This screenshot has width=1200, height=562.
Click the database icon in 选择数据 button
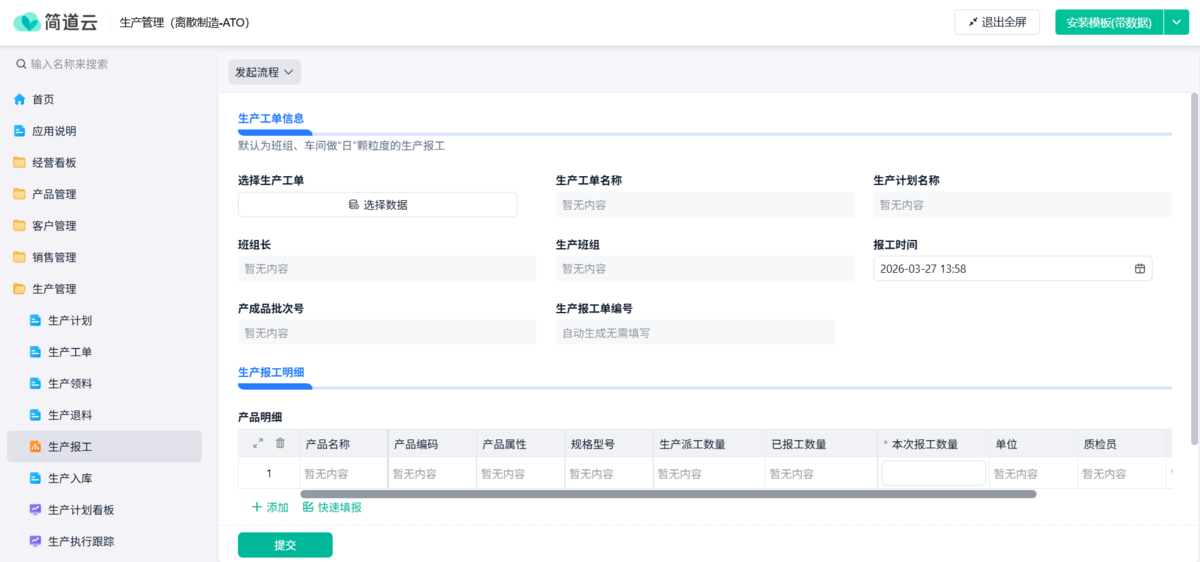pos(353,205)
